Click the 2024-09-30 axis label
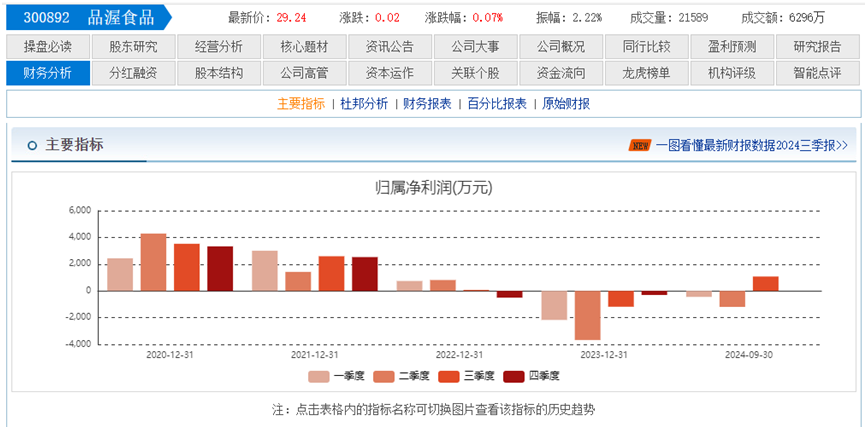The height and width of the screenshot is (429, 867). [x=749, y=355]
